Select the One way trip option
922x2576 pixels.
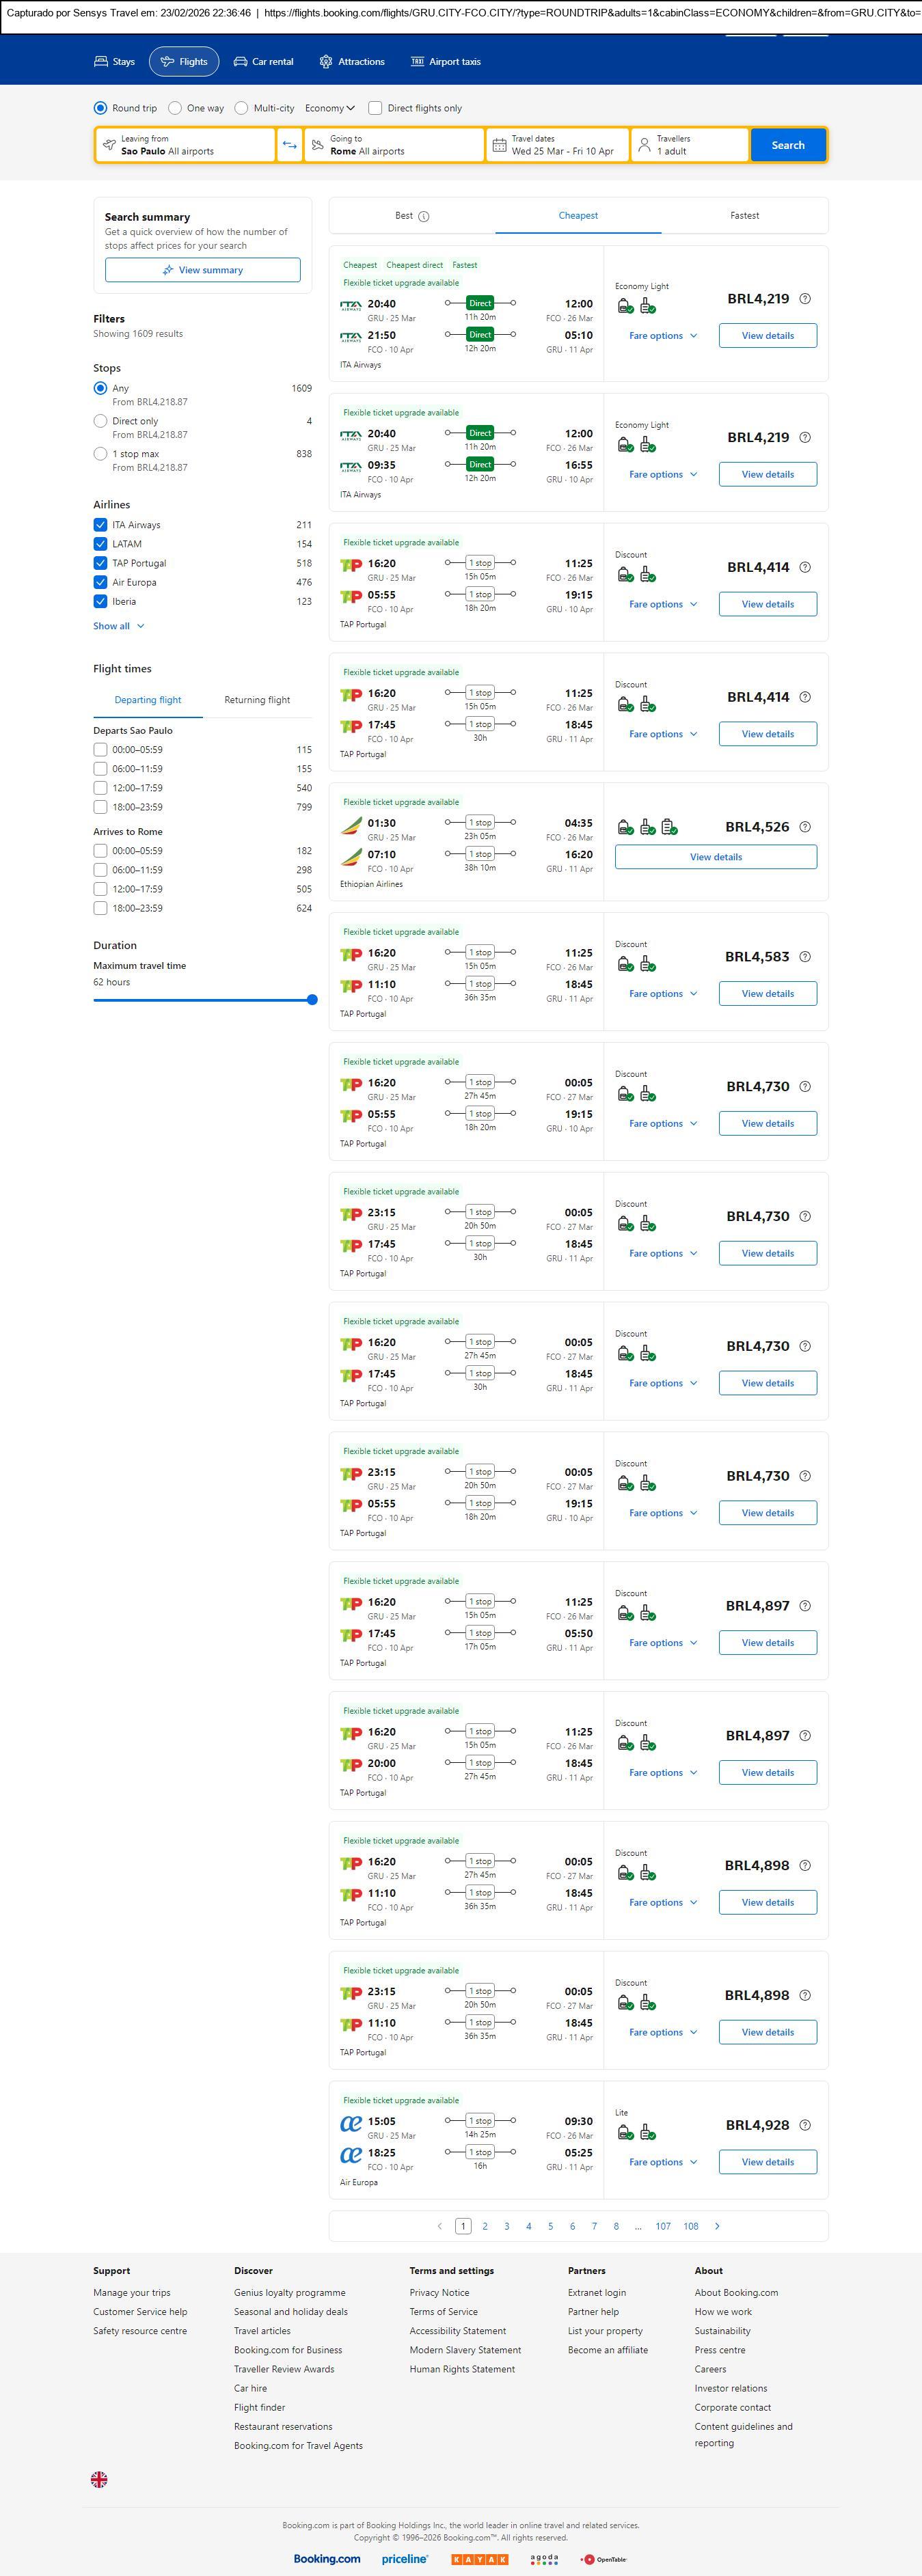pyautogui.click(x=175, y=108)
